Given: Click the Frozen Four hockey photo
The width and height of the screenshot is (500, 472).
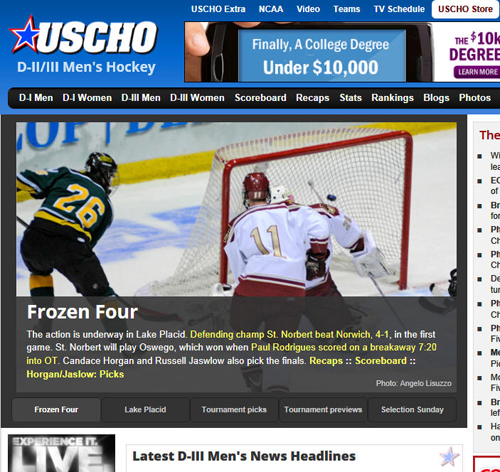Looking at the screenshot, I should pyautogui.click(x=236, y=209).
